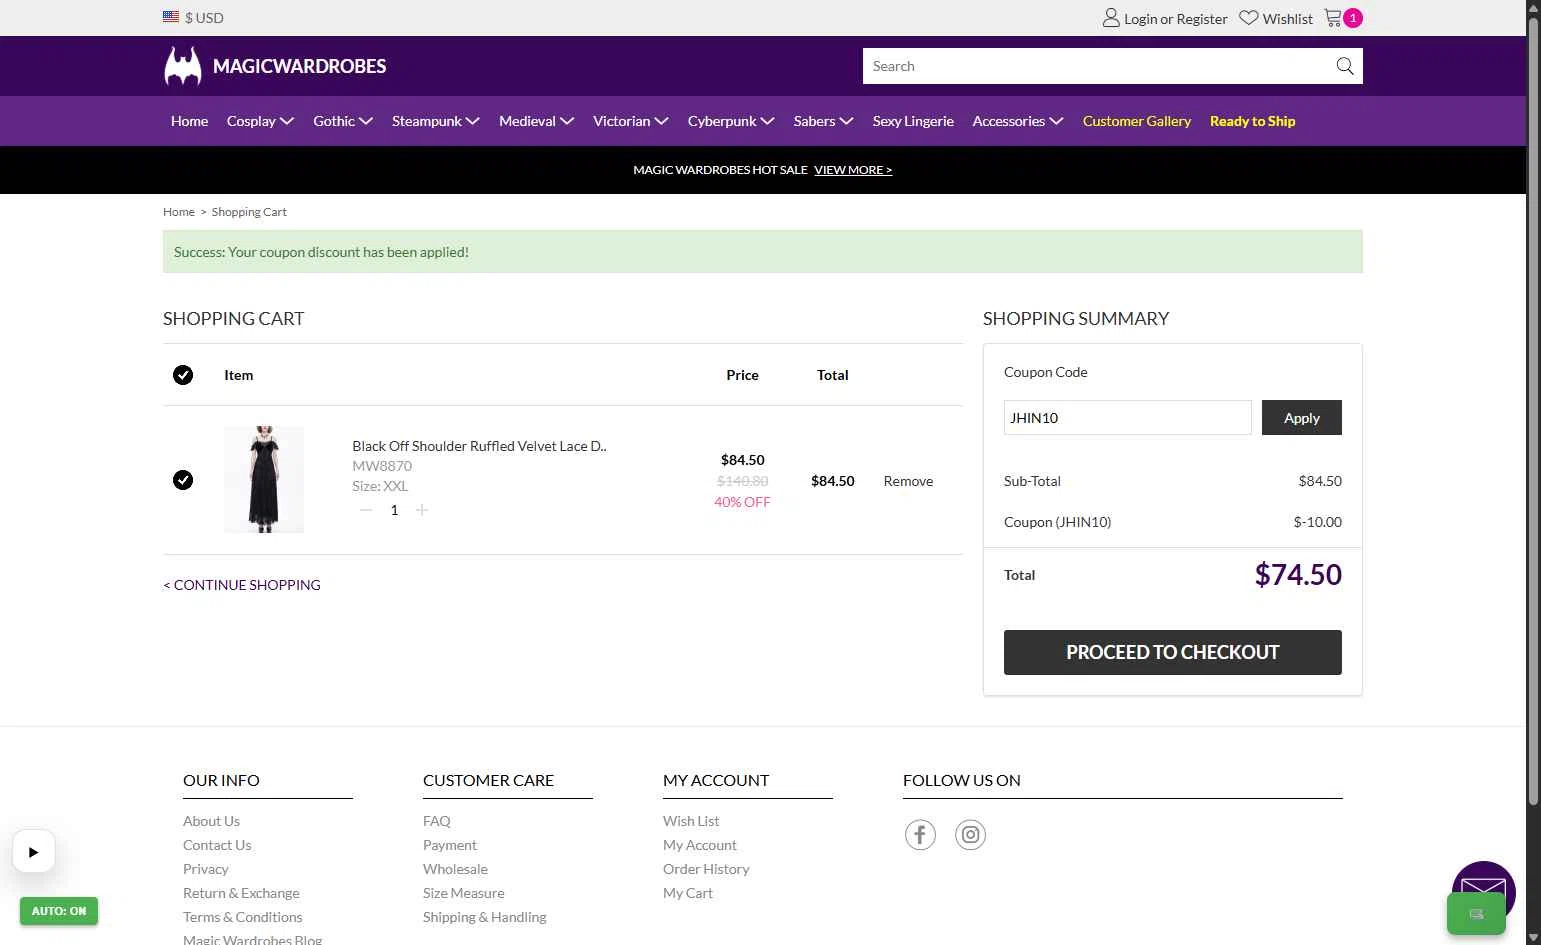Increase item quantity with plus
Viewport: 1541px width, 945px height.
tap(422, 510)
